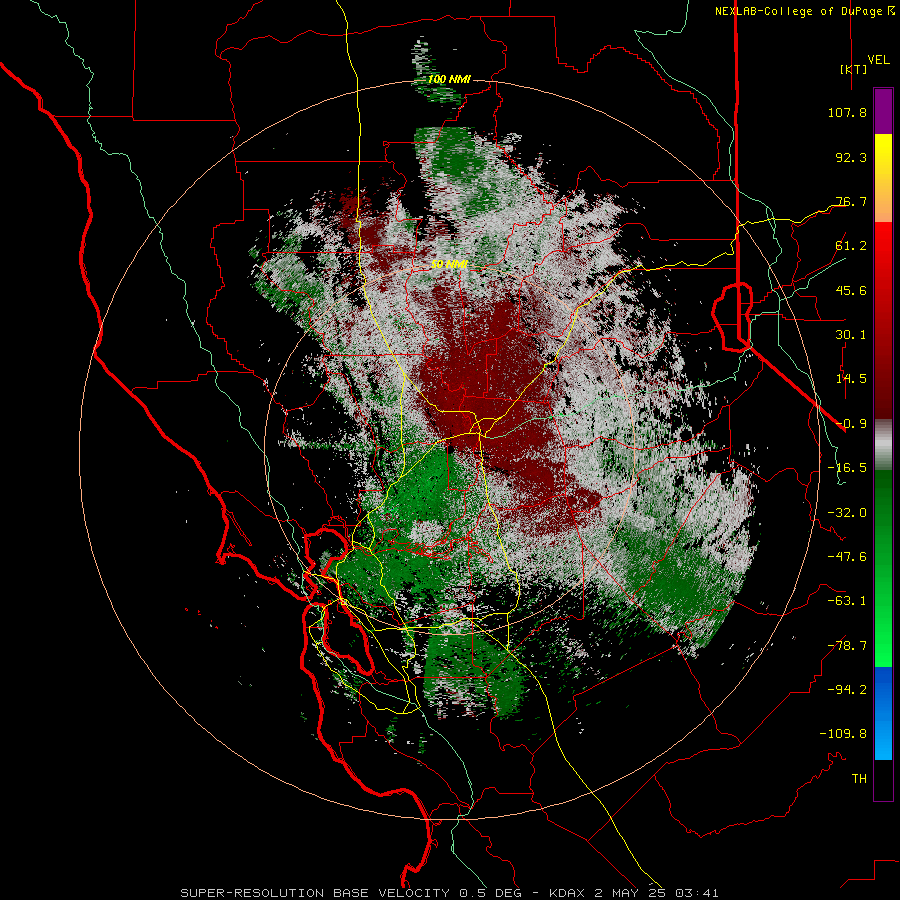Click the -63.1 legend value
The image size is (900, 900).
(x=847, y=601)
